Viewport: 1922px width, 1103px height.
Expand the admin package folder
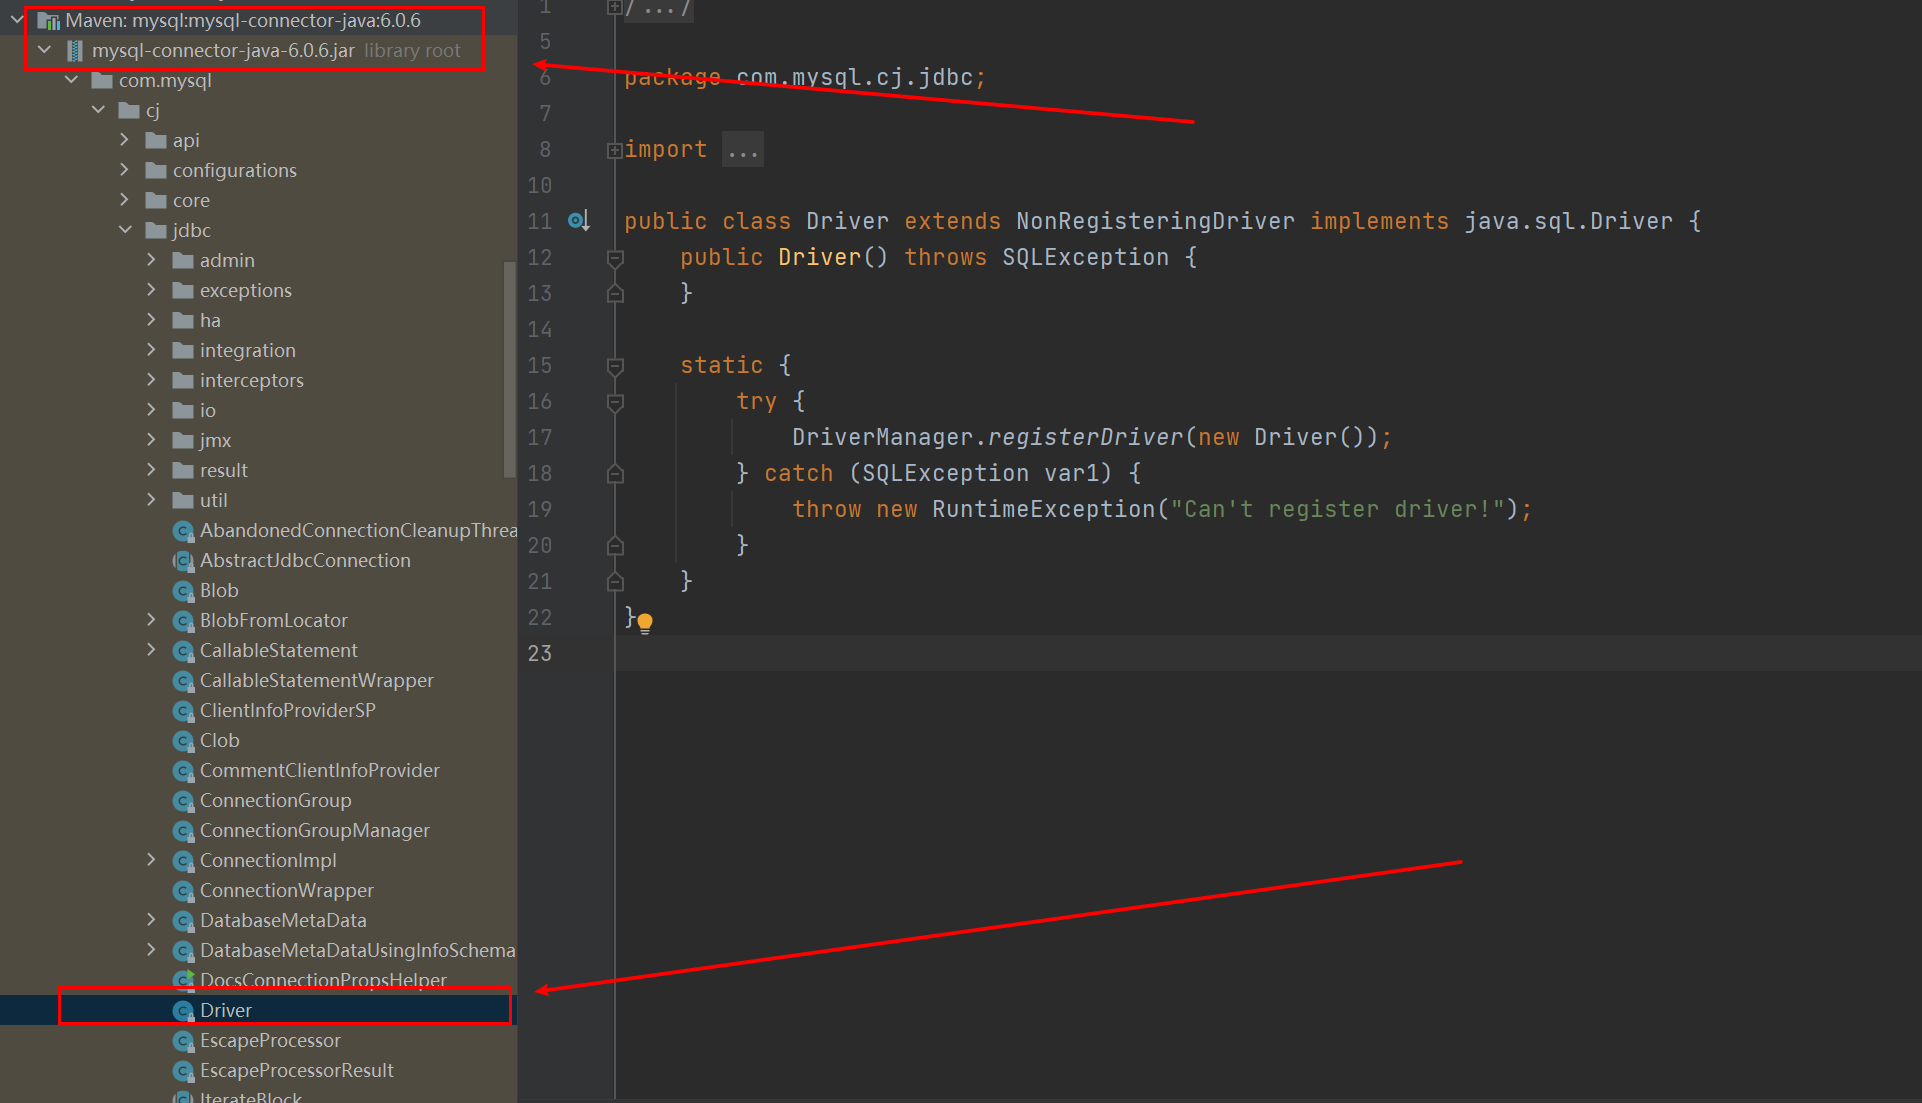(x=152, y=260)
